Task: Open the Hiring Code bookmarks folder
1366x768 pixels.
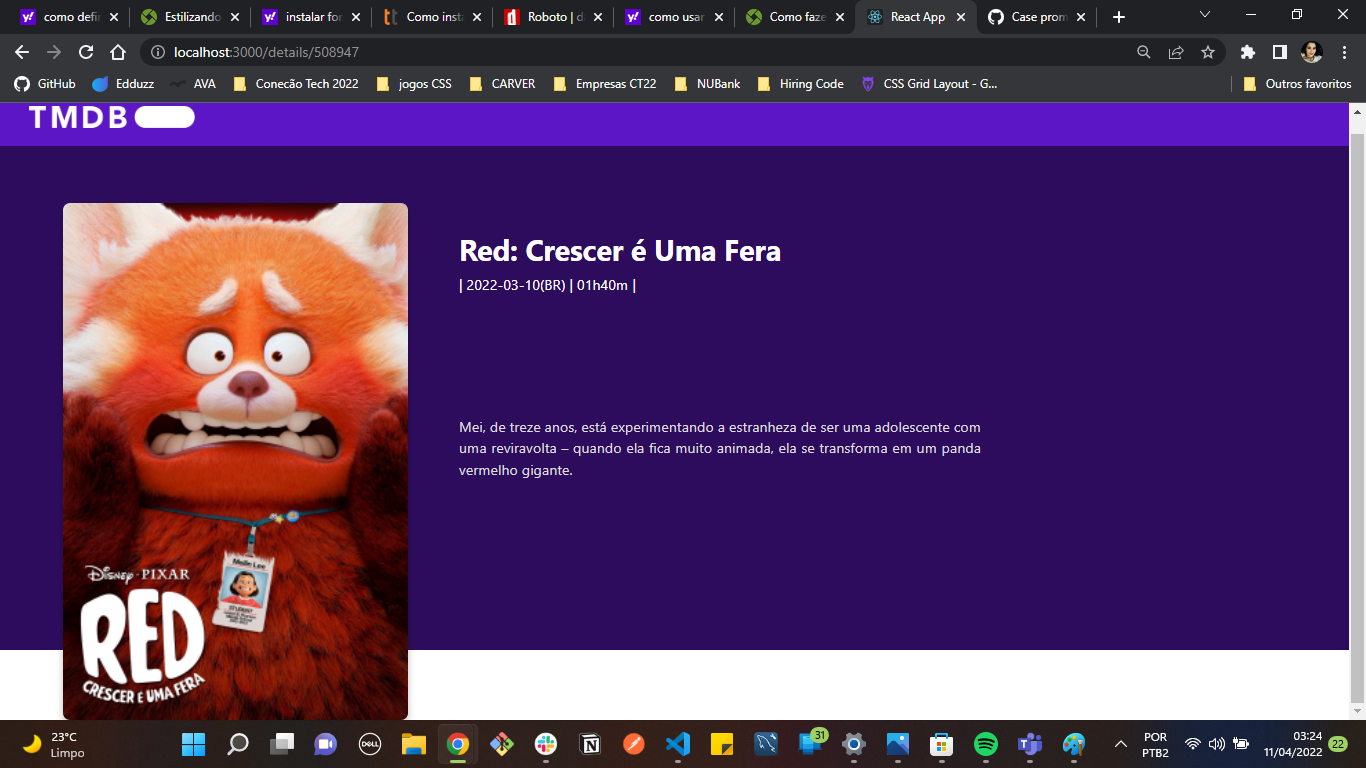Action: (x=800, y=84)
